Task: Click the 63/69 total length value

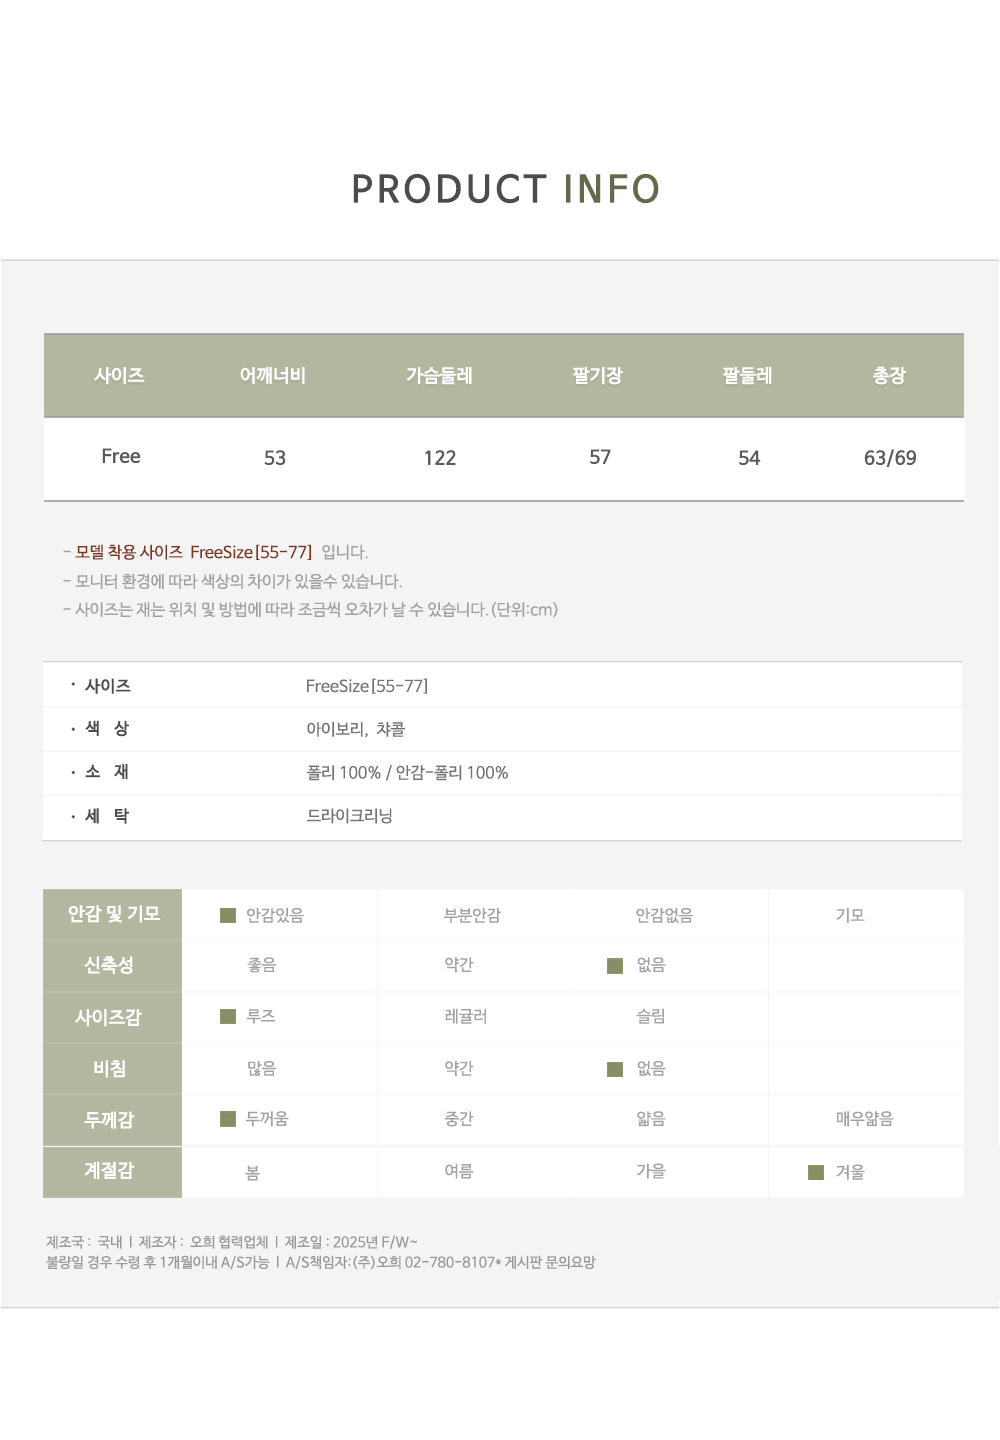Action: (x=890, y=458)
